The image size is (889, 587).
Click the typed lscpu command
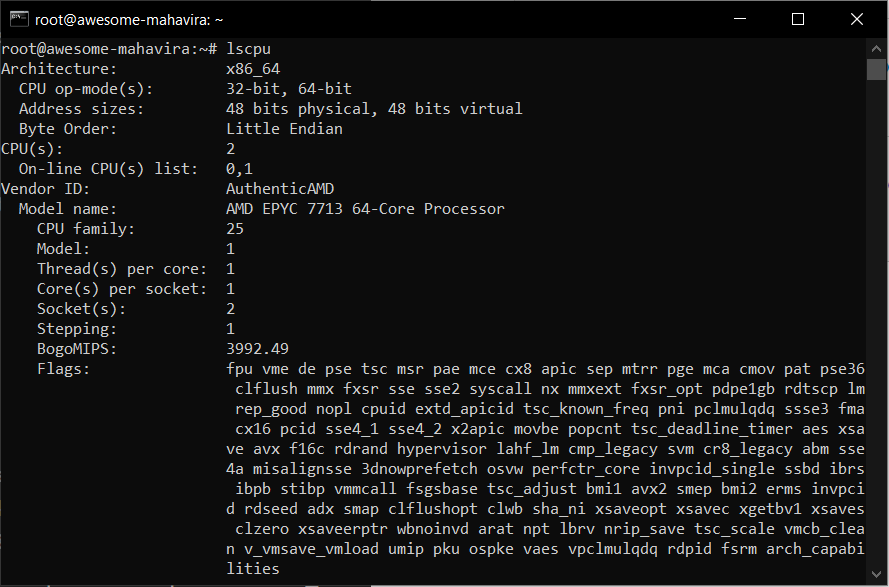pos(248,49)
